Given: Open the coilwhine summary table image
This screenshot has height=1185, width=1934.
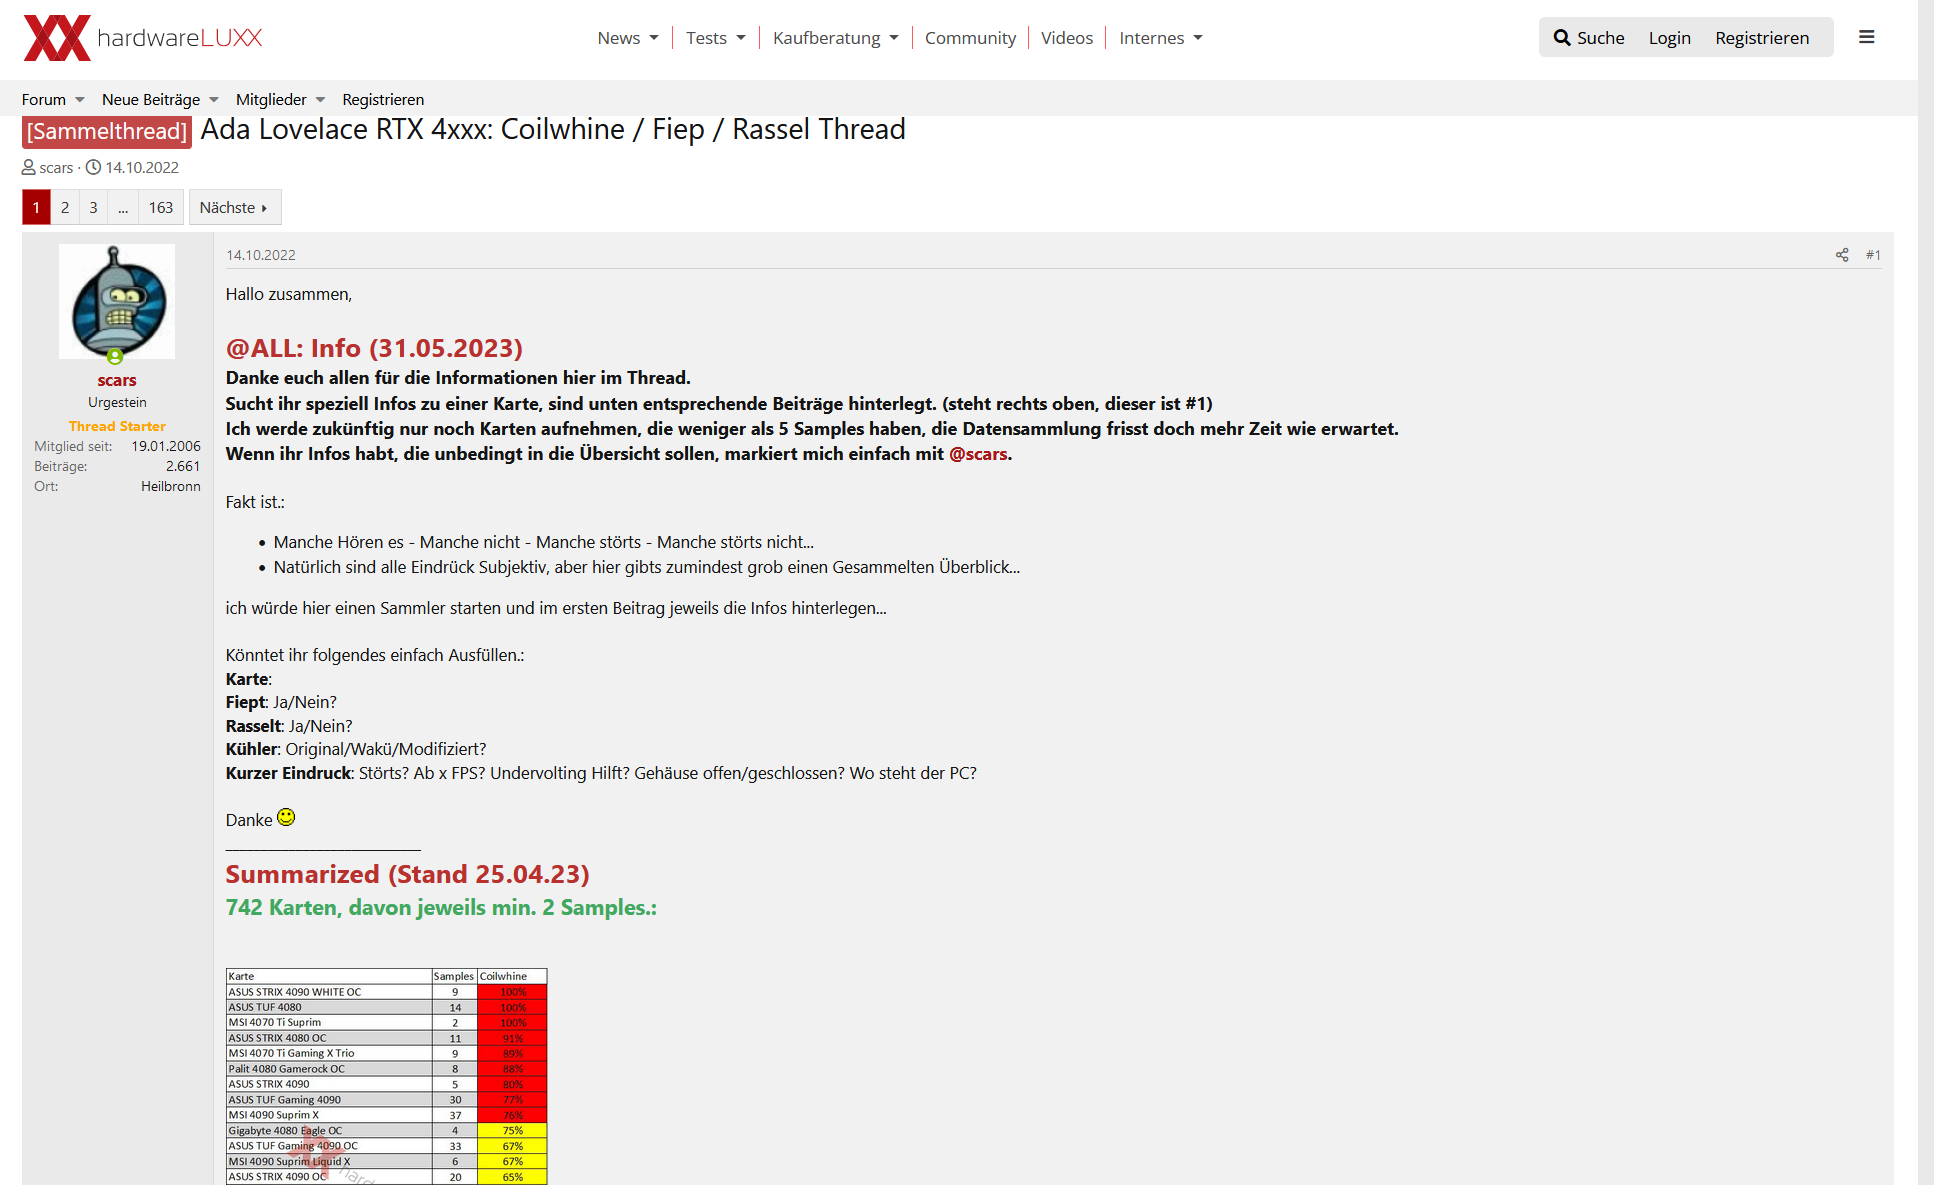Looking at the screenshot, I should pyautogui.click(x=386, y=1075).
